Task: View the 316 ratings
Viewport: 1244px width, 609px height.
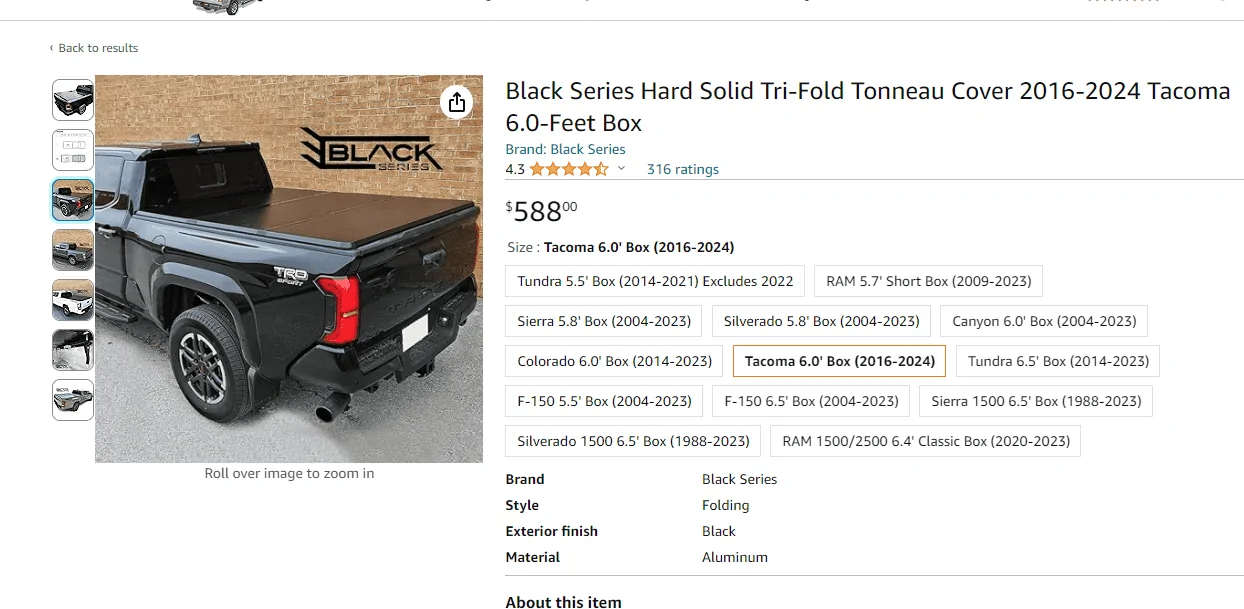Action: point(682,169)
